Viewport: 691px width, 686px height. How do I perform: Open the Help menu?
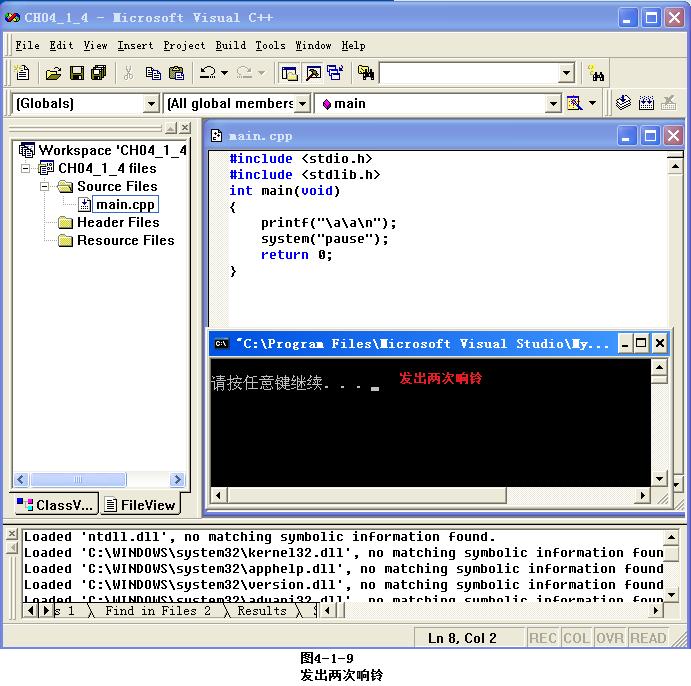353,45
